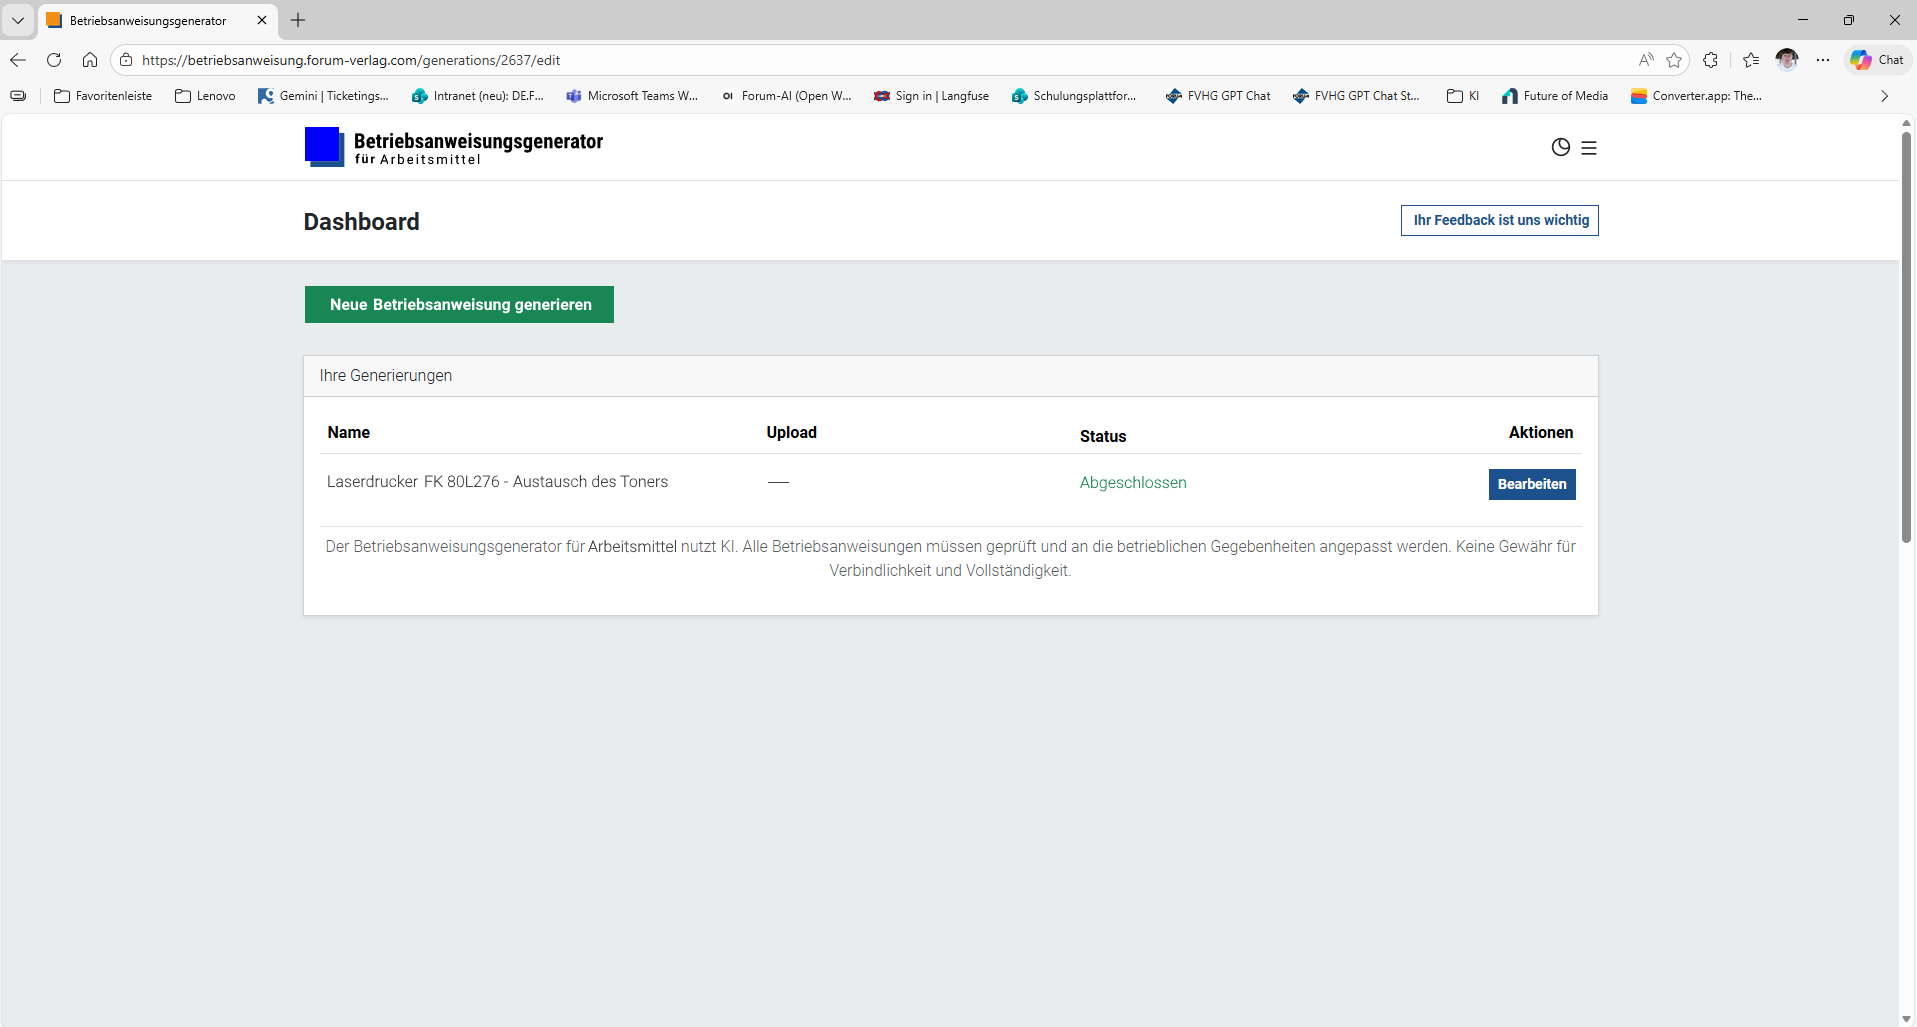
Task: Click Ihr Feedback ist uns wichtig
Action: (1499, 221)
